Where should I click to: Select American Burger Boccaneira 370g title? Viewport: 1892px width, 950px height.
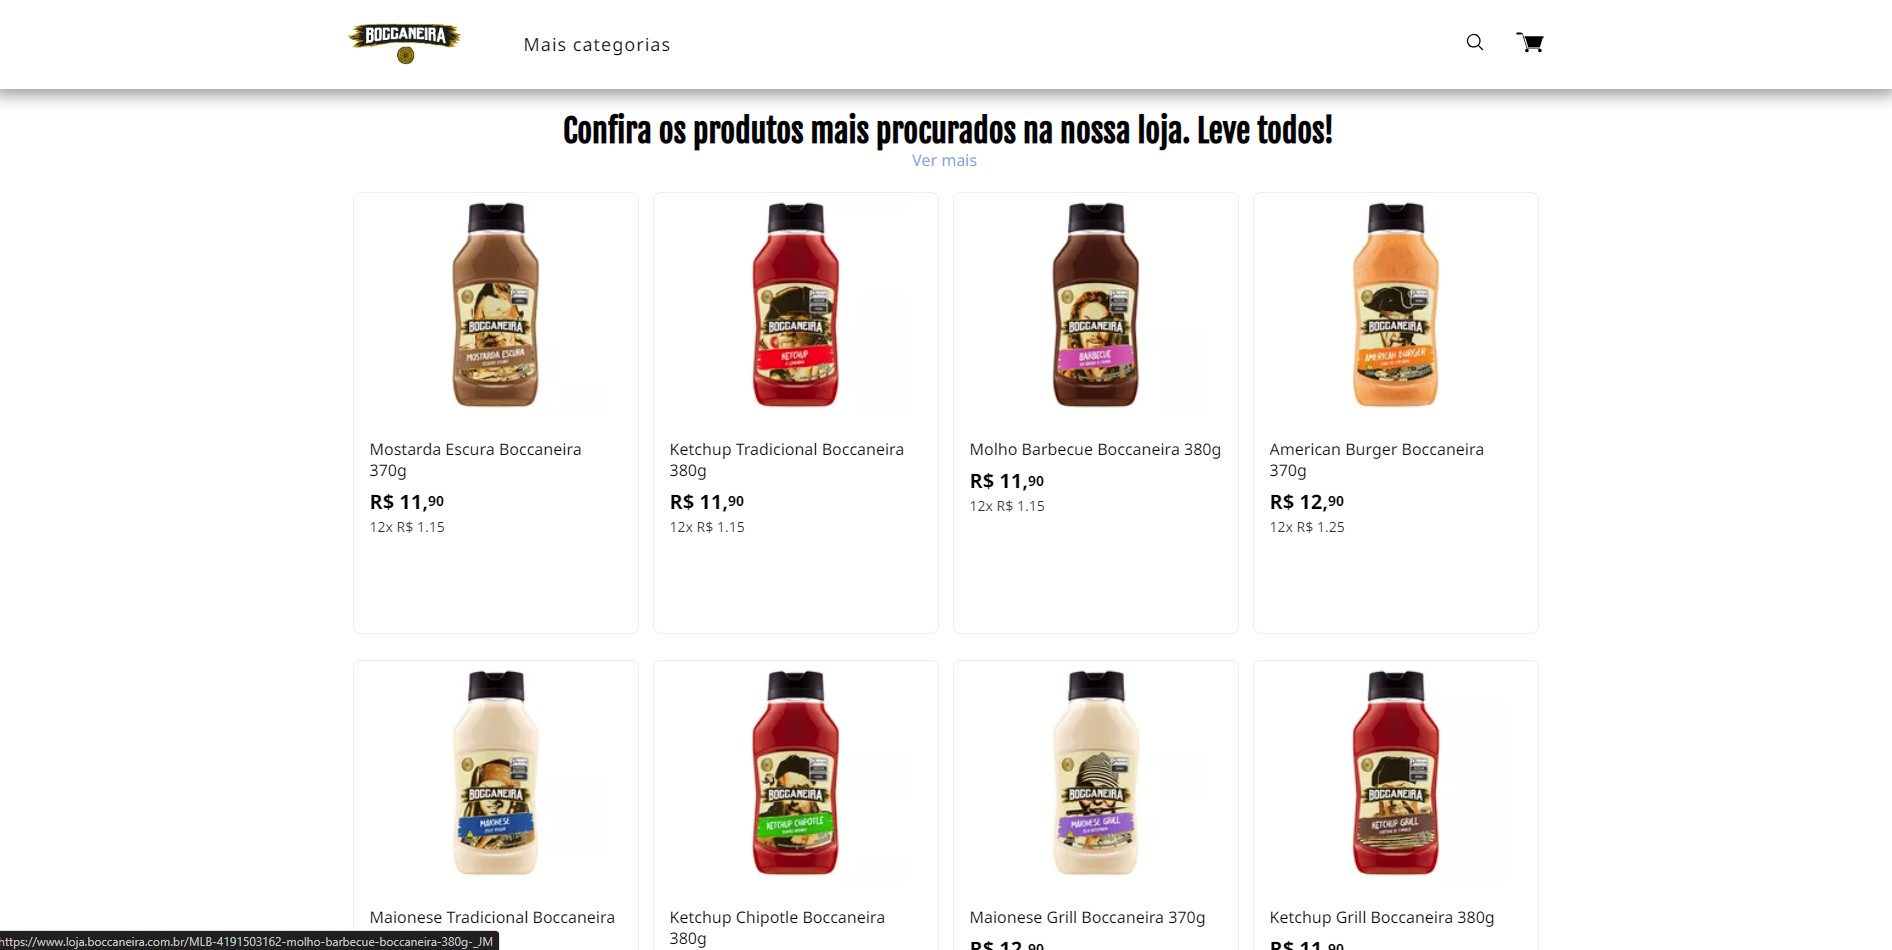coord(1376,460)
